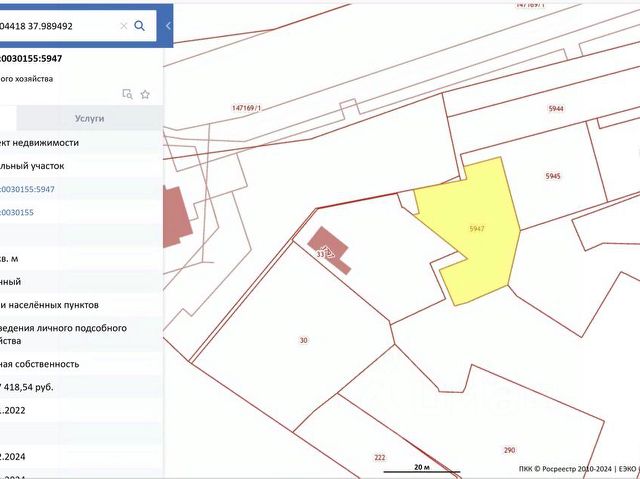
Task: Select parcel 5944 on the map
Action: coord(556,109)
